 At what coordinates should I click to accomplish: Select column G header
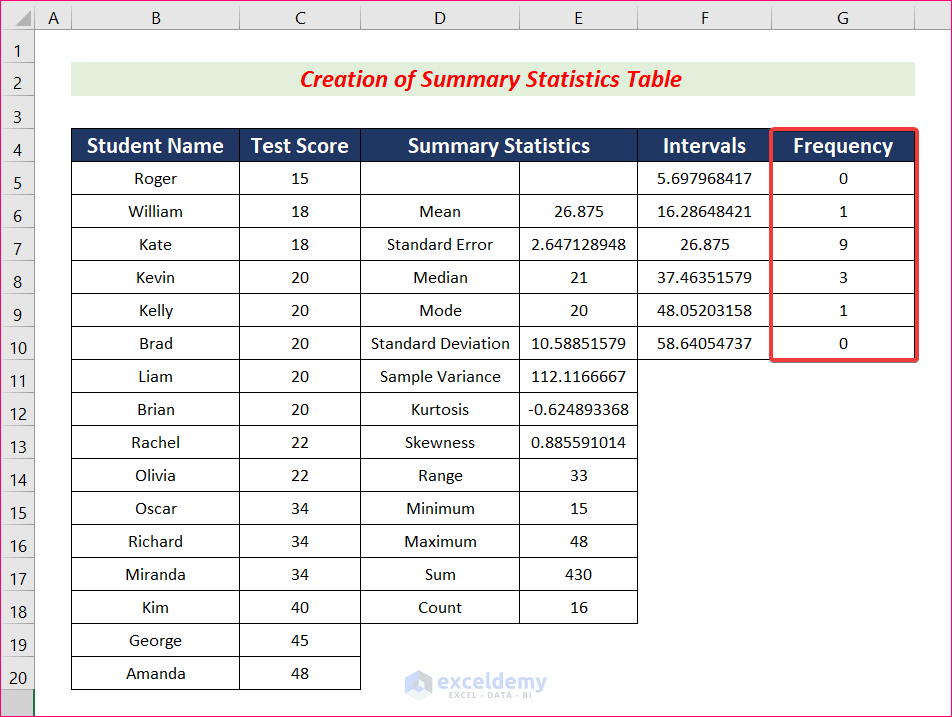(x=843, y=18)
